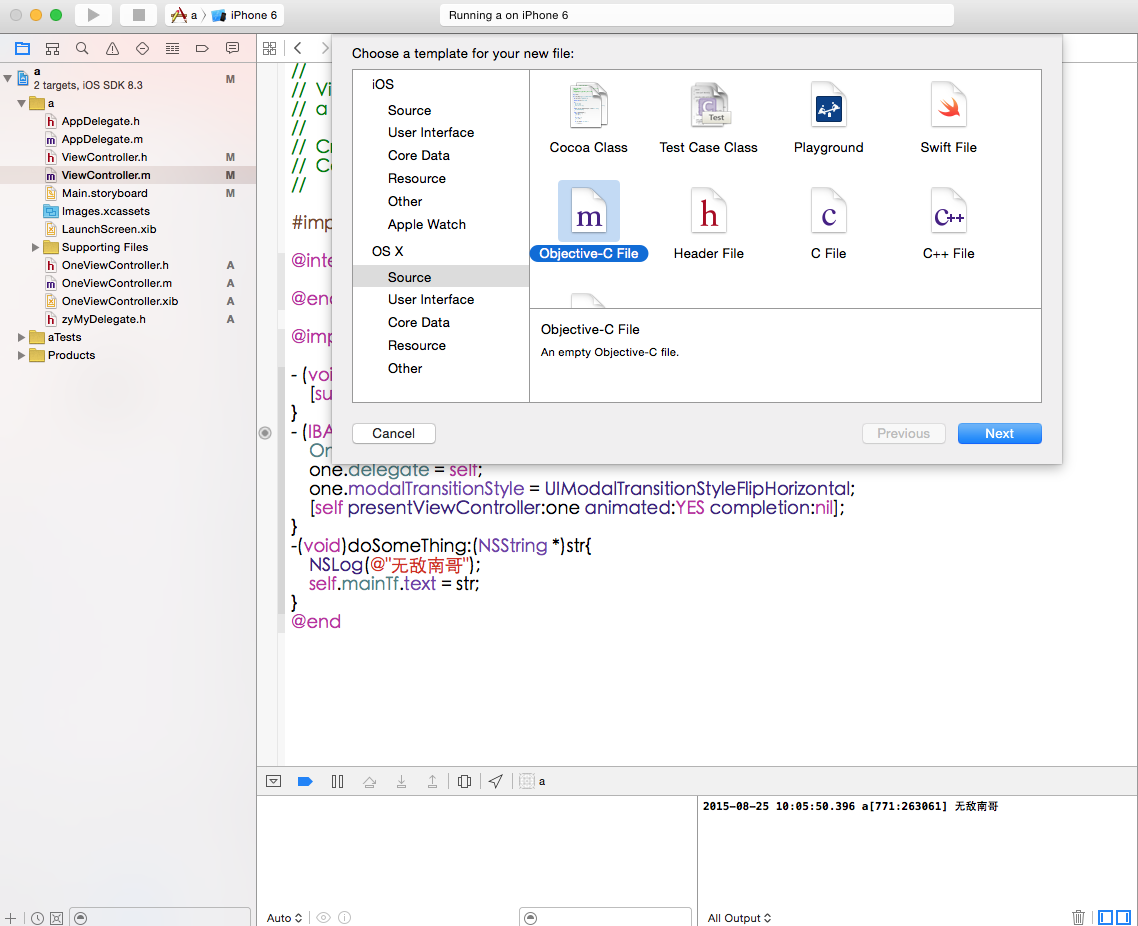Clear console with the trash icon
Screen dimensions: 1138x926
tap(1078, 917)
